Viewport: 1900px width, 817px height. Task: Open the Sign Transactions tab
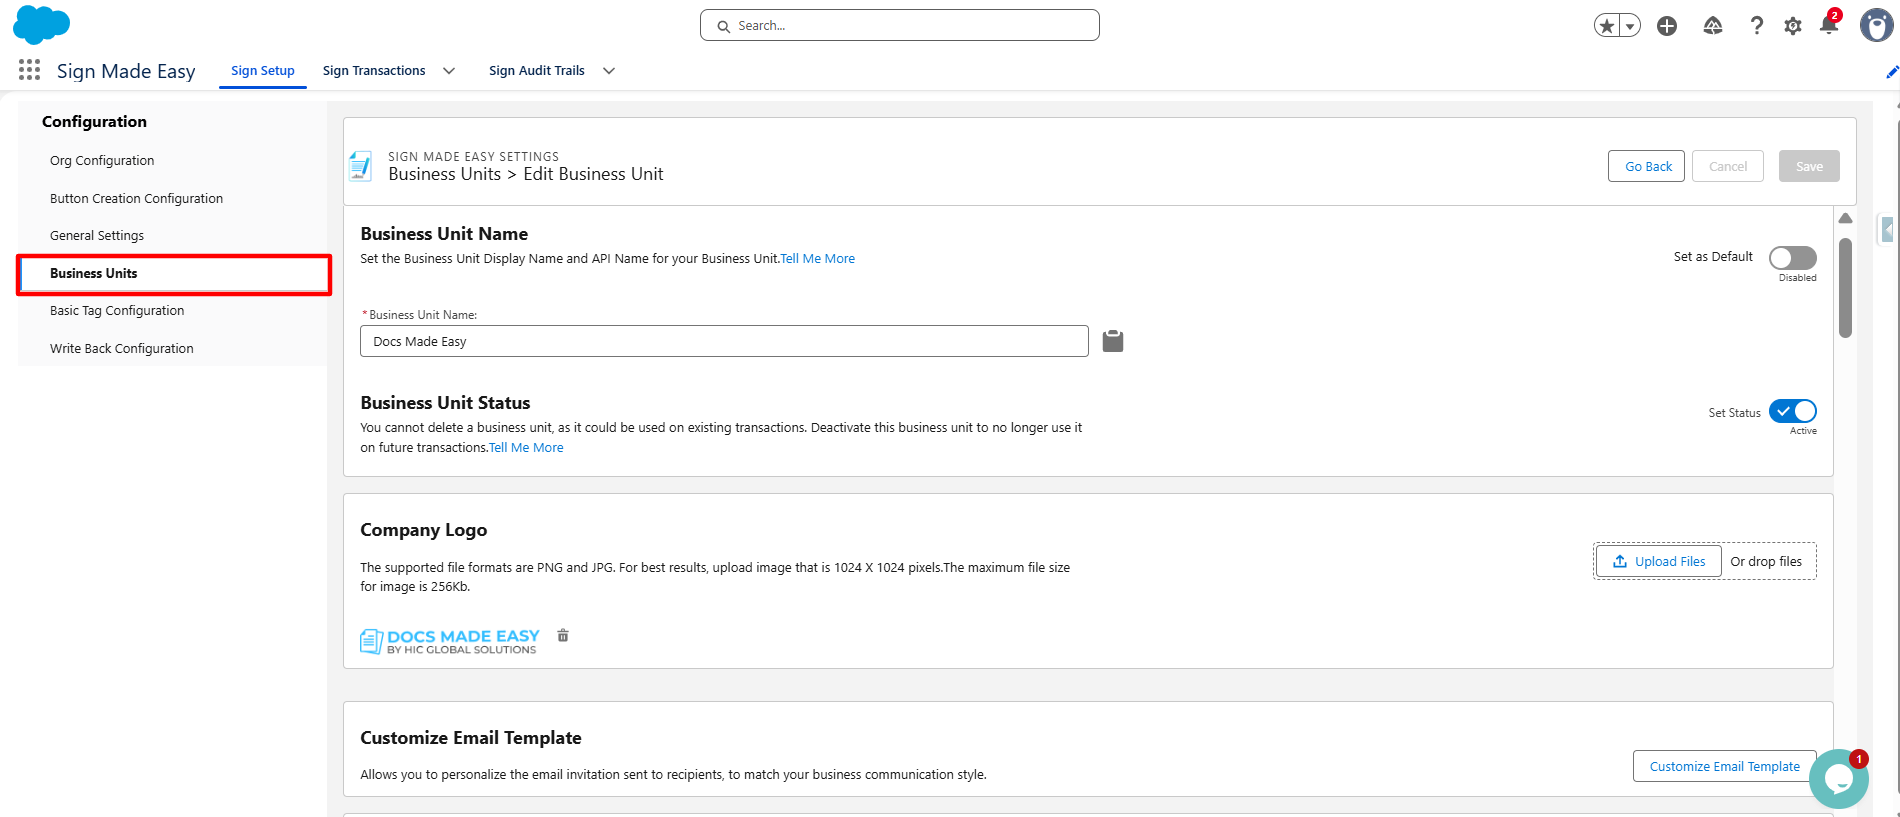(x=374, y=71)
